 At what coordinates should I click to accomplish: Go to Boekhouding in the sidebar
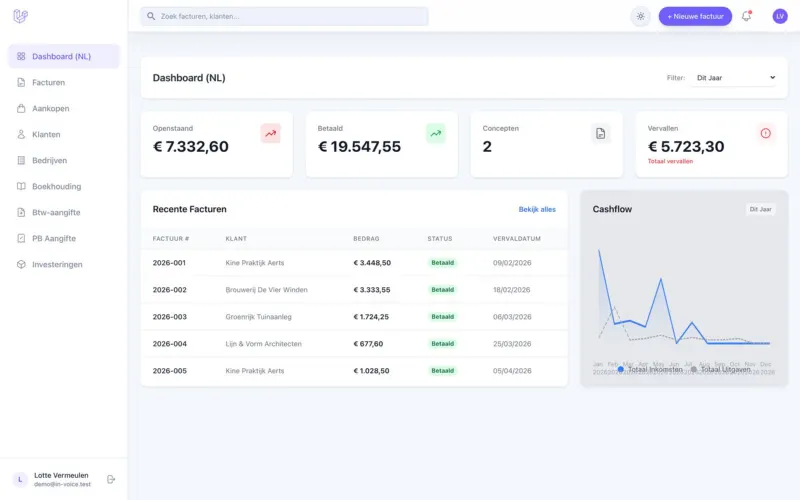click(x=64, y=186)
